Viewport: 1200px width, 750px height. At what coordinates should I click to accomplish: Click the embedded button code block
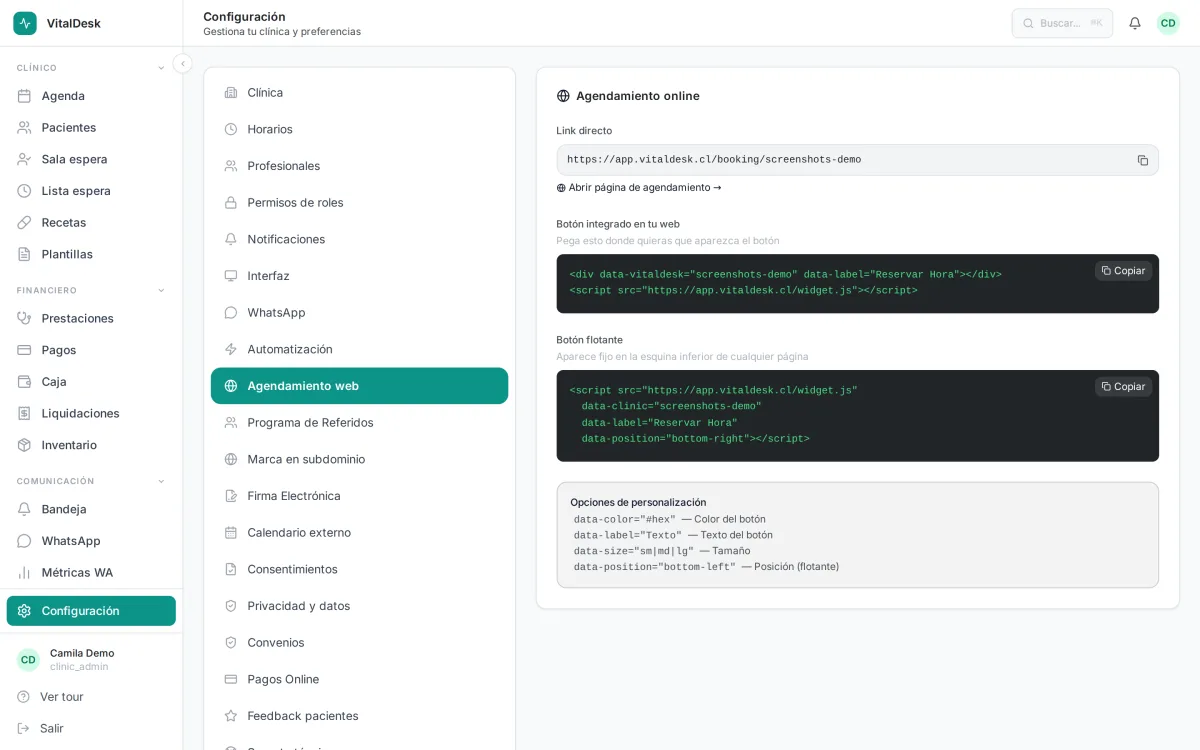click(858, 284)
